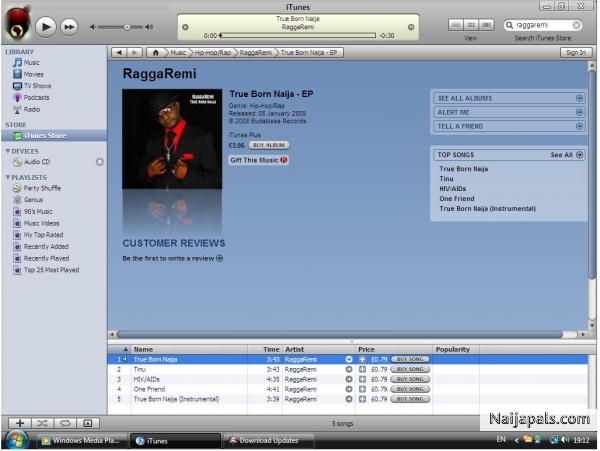
Task: Collapse the Devices section
Action: 8,151
